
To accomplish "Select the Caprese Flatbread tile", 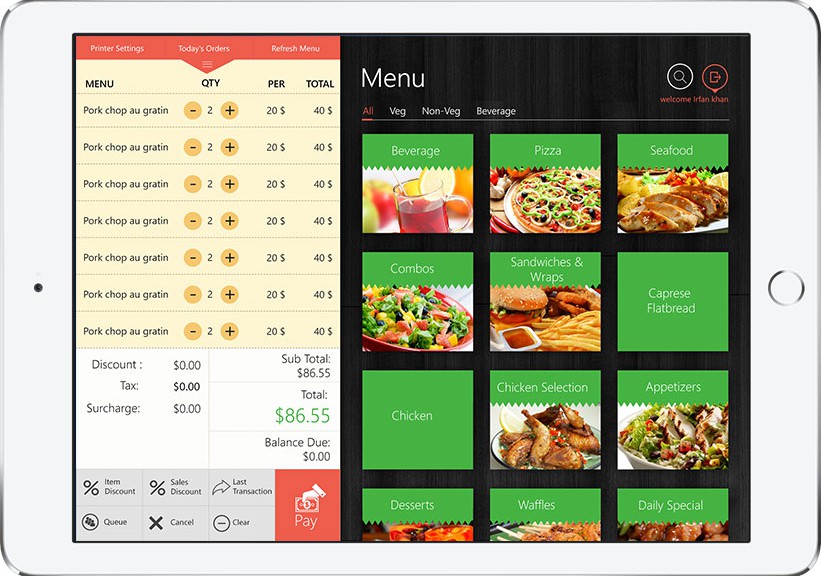I will [673, 302].
